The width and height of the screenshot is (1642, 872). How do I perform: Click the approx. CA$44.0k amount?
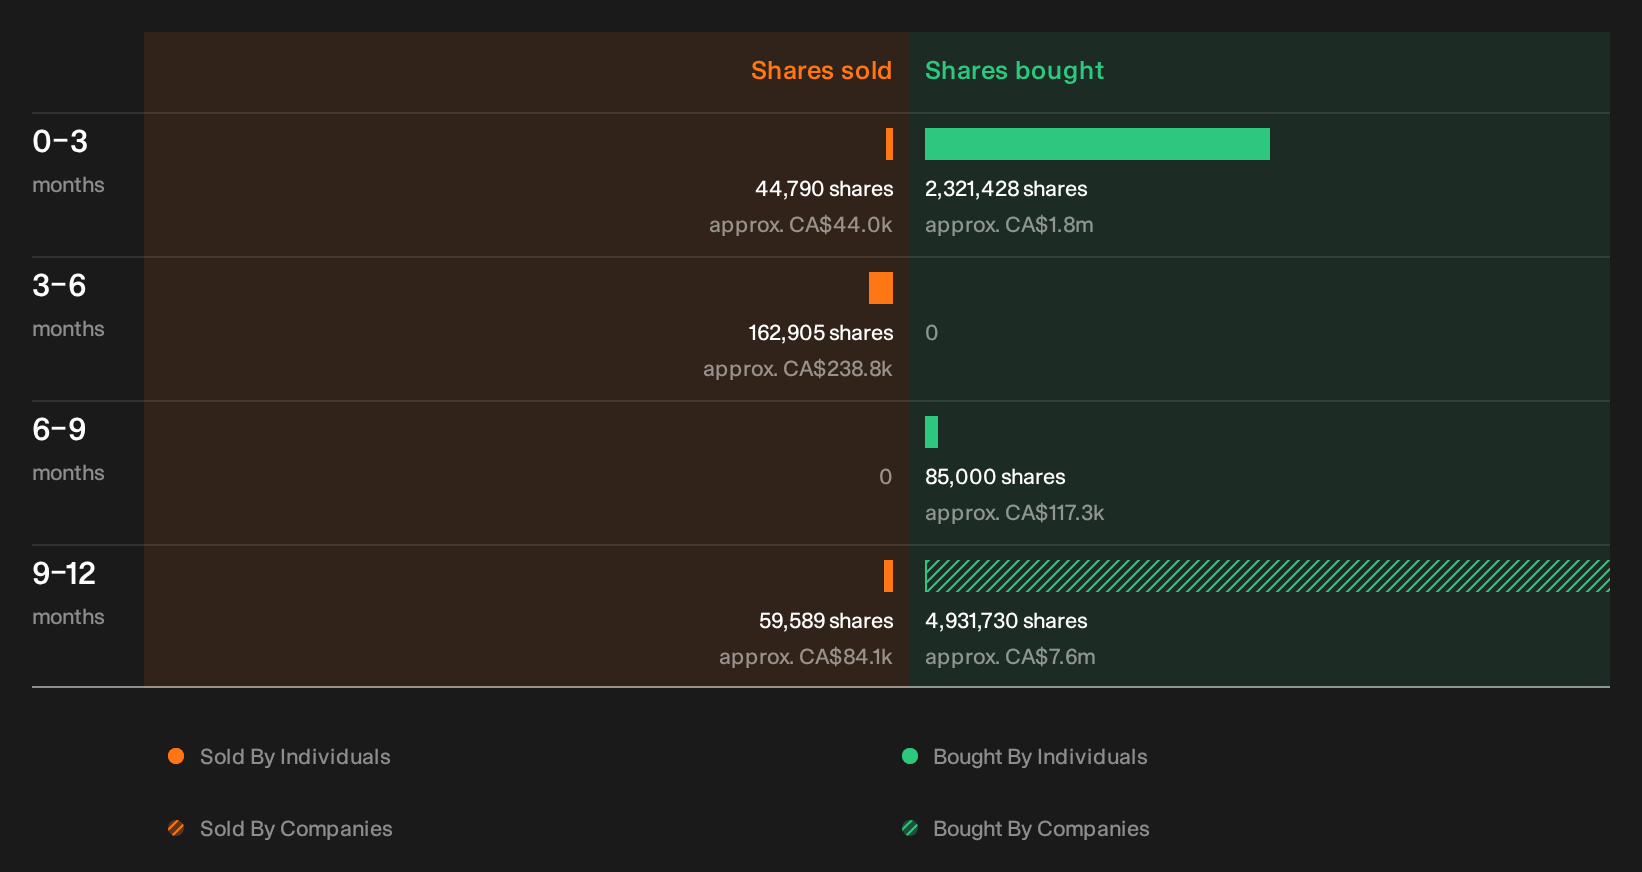(800, 225)
